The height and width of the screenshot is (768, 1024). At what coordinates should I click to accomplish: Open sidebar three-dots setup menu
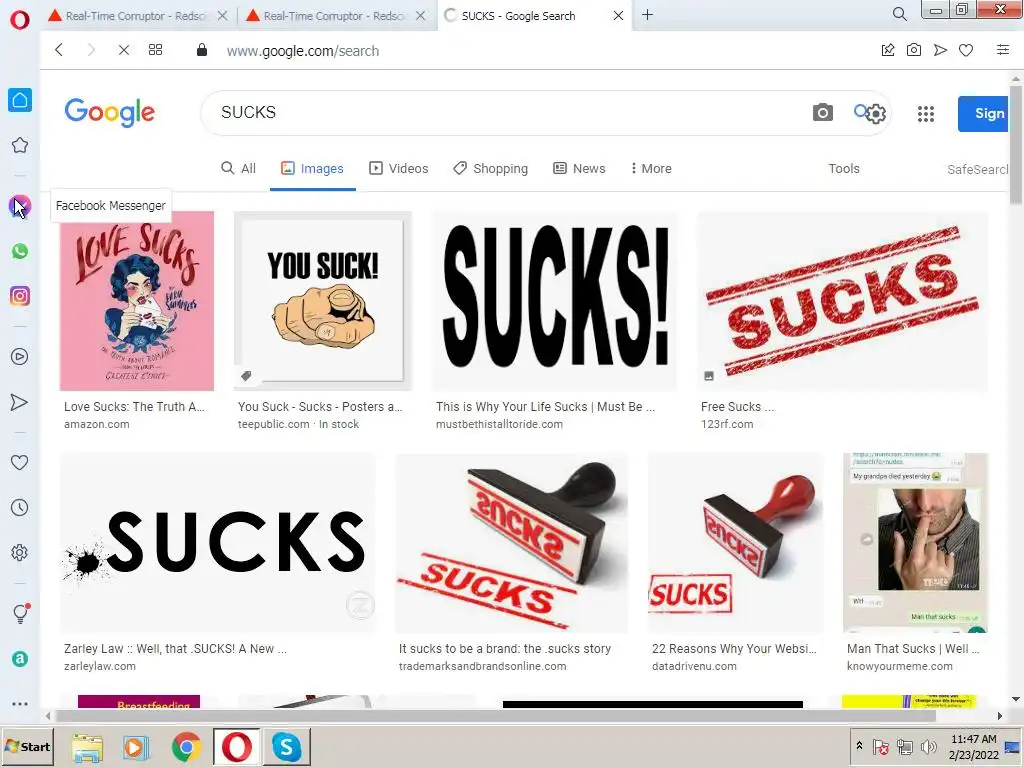(x=20, y=704)
